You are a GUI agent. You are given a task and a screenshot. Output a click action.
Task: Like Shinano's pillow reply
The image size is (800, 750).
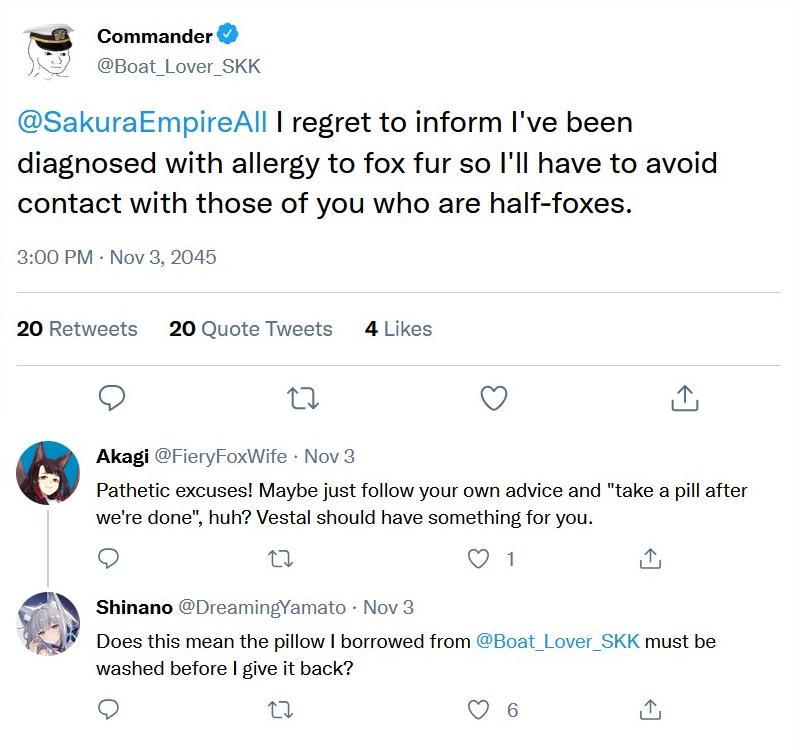478,709
